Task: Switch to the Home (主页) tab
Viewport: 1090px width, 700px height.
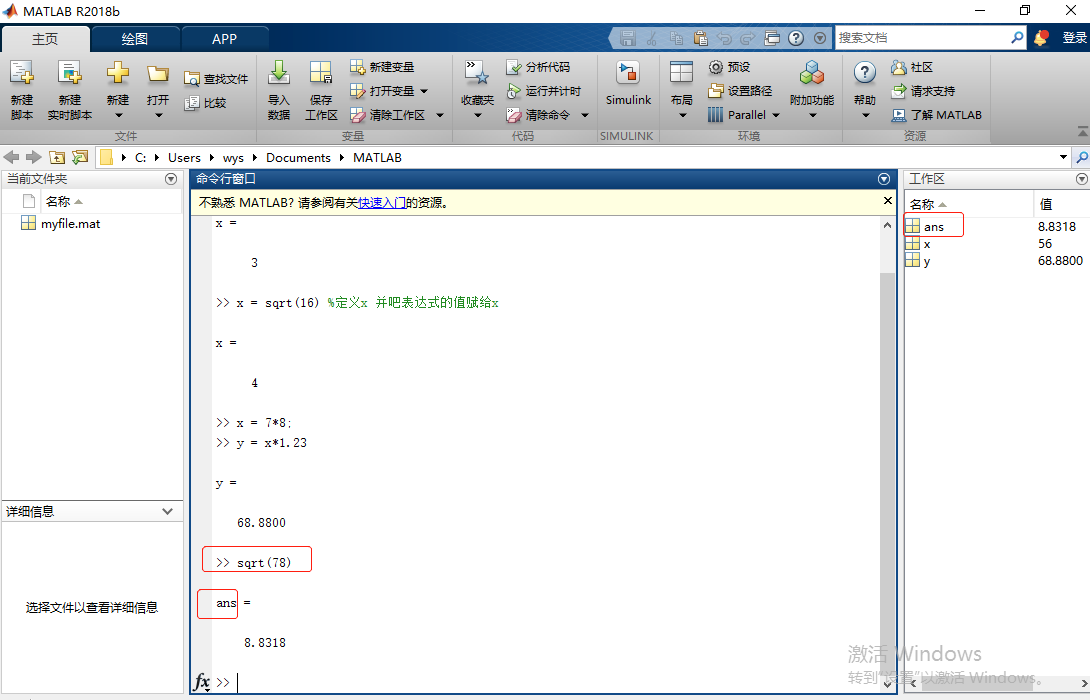Action: [45, 39]
